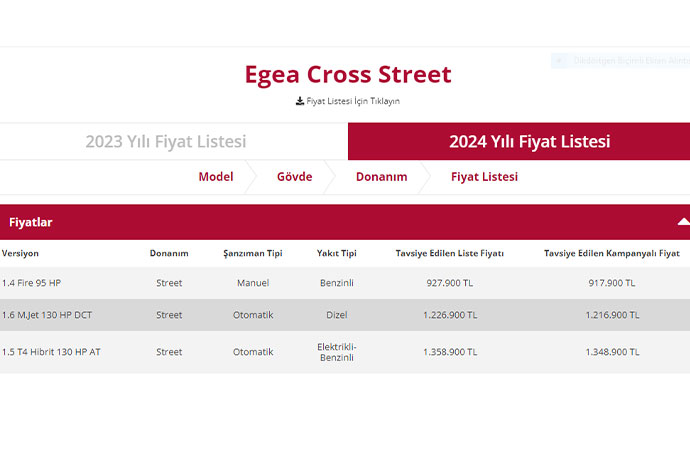Click the 917.900 TL campaign price
The image size is (690, 450).
[611, 283]
